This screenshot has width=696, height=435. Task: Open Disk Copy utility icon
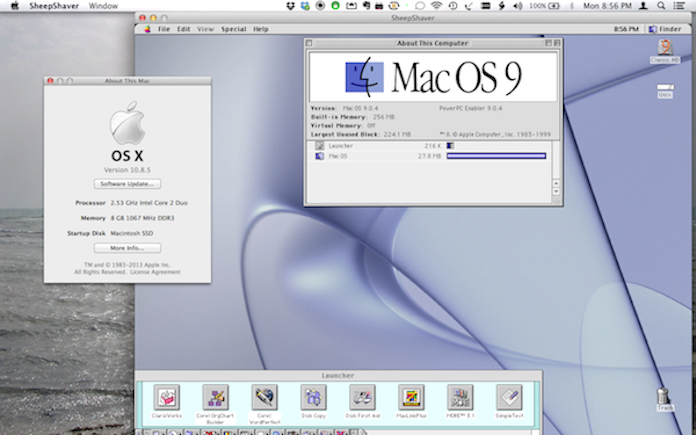point(313,397)
